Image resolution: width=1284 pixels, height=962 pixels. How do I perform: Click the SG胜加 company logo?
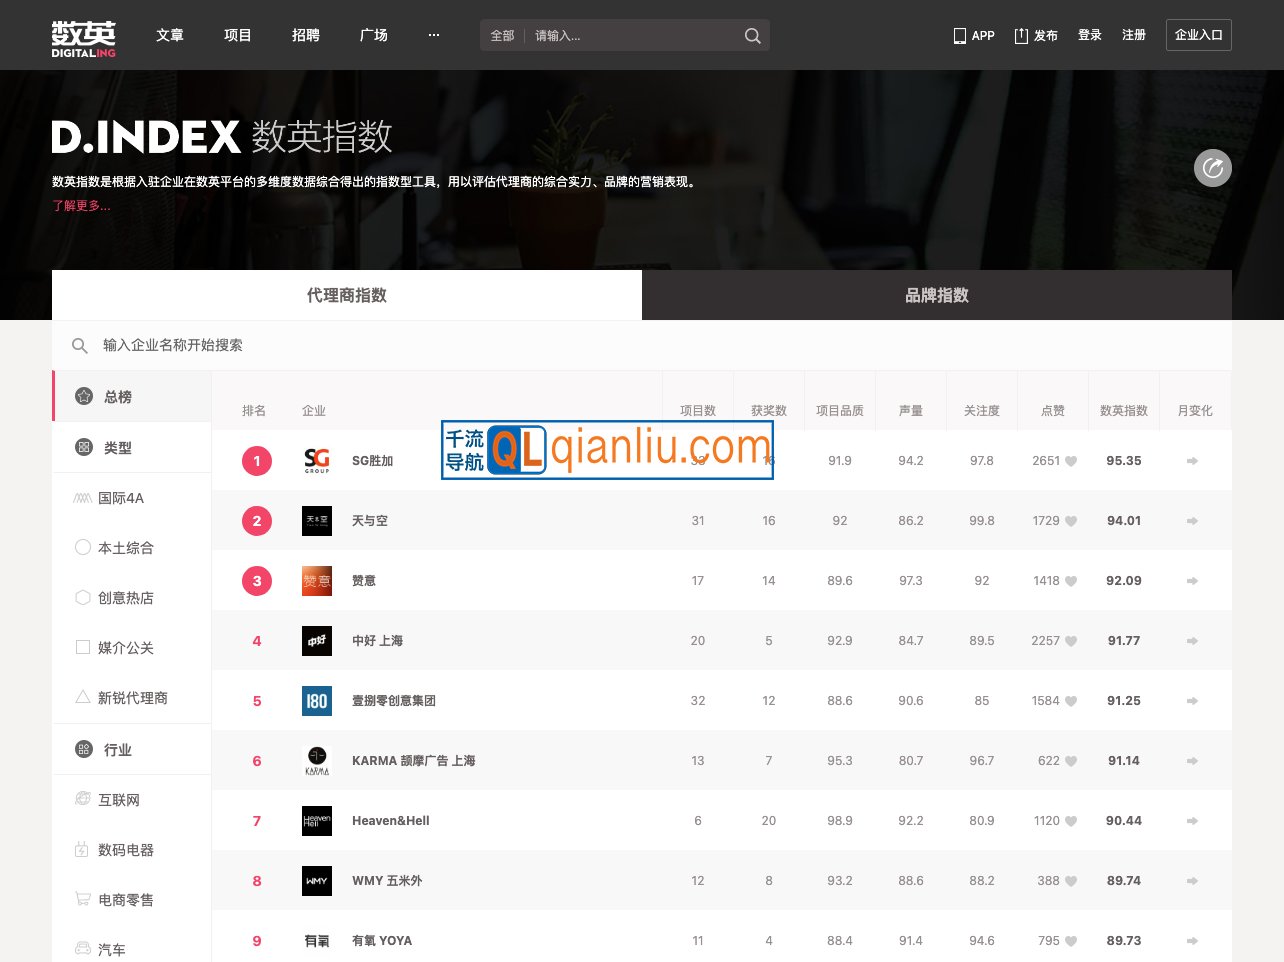pyautogui.click(x=317, y=461)
